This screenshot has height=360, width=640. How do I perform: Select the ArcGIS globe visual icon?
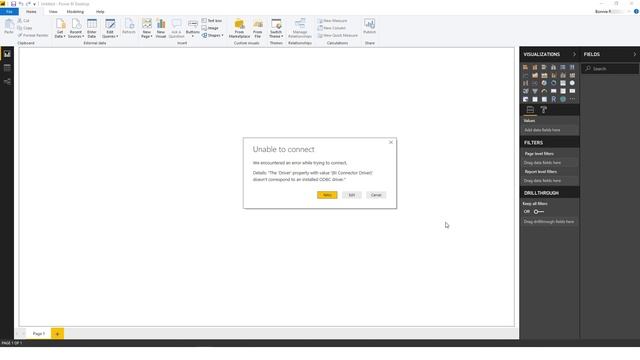click(x=563, y=99)
